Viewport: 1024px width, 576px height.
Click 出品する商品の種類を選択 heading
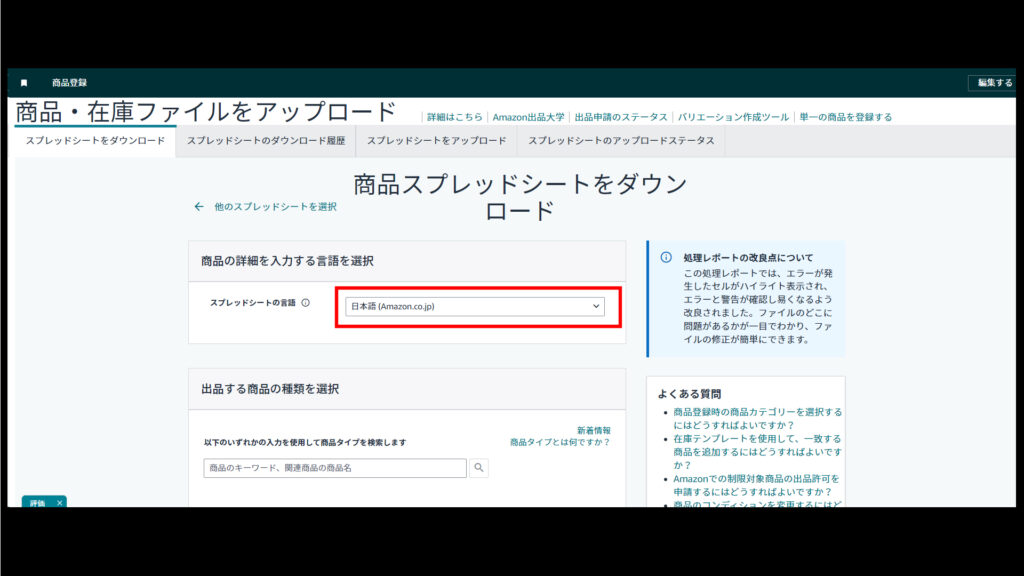tap(270, 389)
